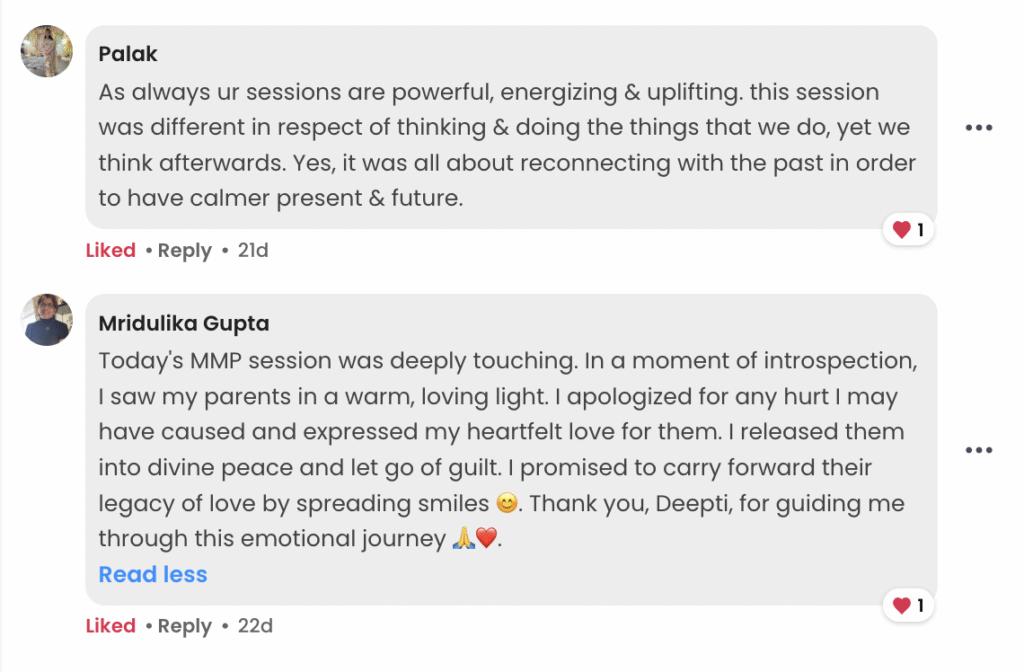Collapse Mridulika's comment with Read less
The image size is (1024, 672).
tap(153, 575)
